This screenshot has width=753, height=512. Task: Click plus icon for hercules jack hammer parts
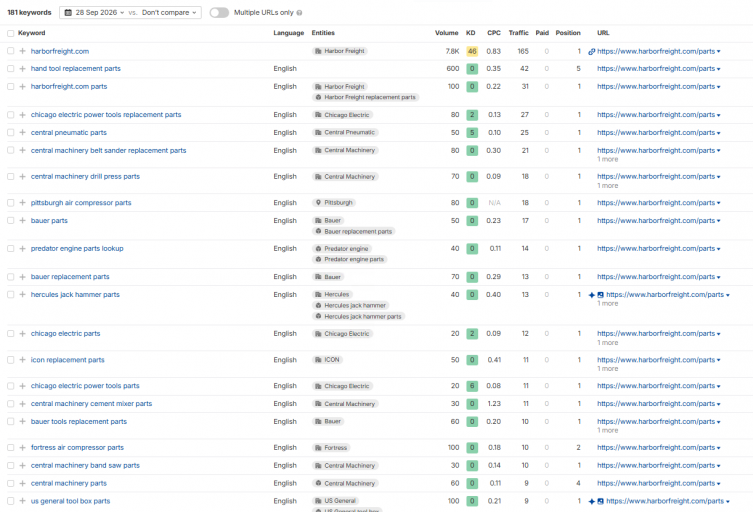pyautogui.click(x=22, y=294)
